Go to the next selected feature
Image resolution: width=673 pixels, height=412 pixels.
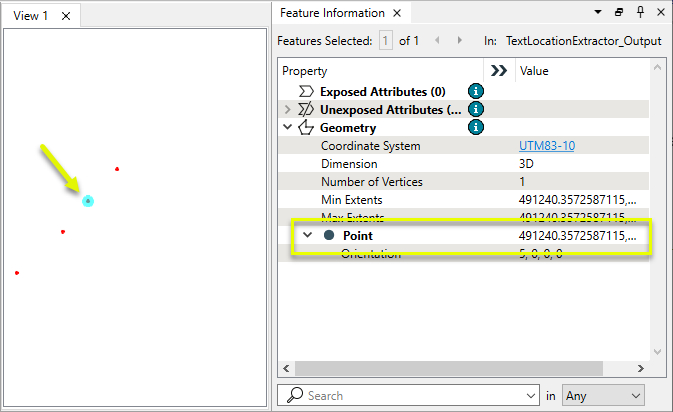[x=459, y=41]
